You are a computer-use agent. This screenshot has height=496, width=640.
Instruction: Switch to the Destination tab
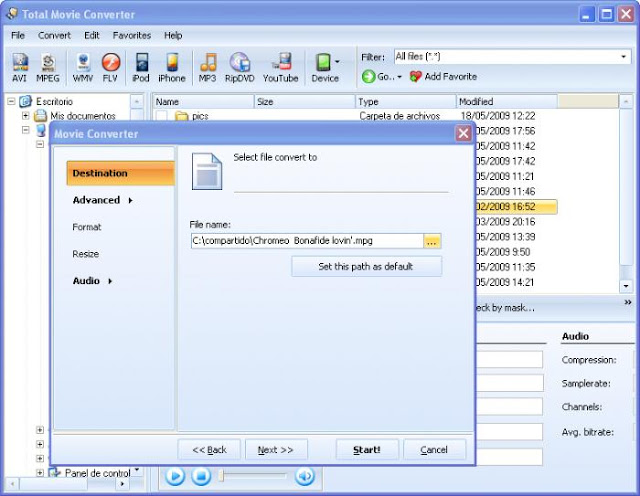pos(120,173)
